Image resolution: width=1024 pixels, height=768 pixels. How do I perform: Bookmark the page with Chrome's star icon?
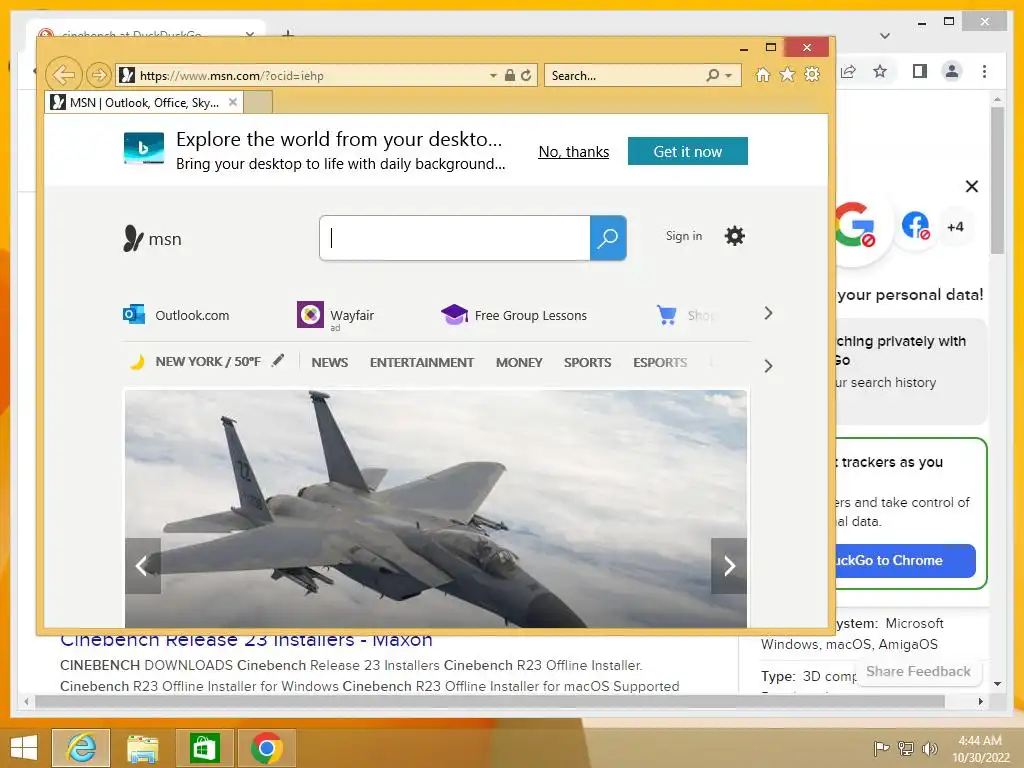tap(880, 71)
